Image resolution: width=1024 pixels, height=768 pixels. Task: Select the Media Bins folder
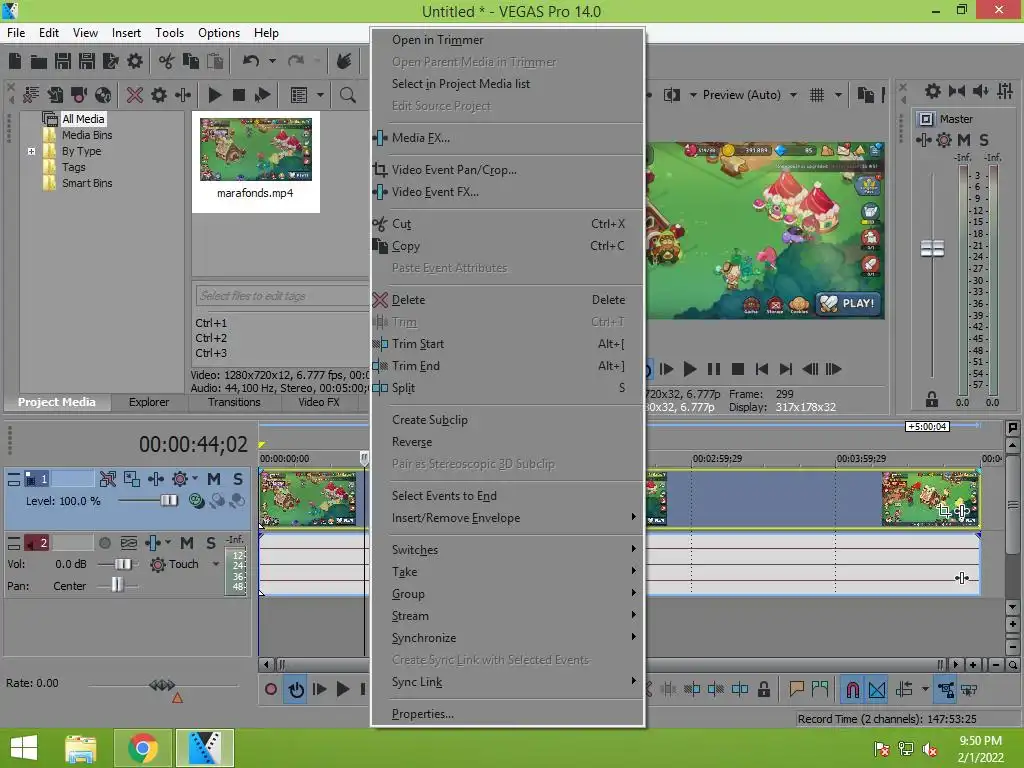tap(87, 135)
